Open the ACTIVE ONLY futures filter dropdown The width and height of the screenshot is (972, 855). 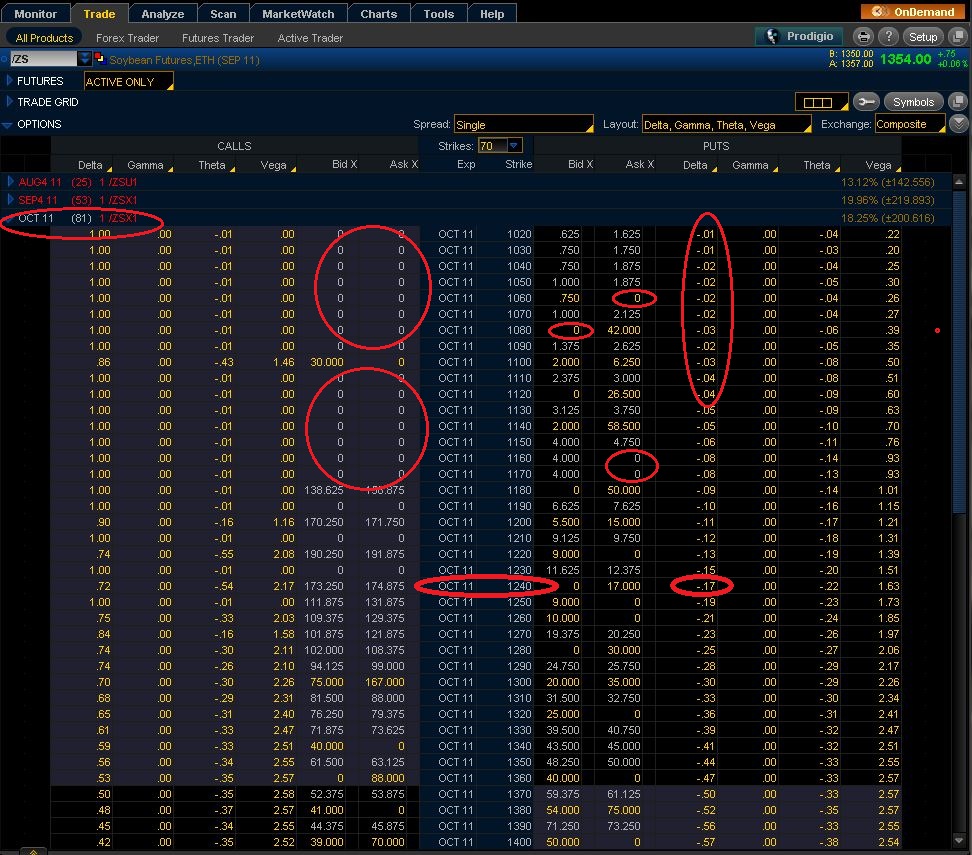128,82
